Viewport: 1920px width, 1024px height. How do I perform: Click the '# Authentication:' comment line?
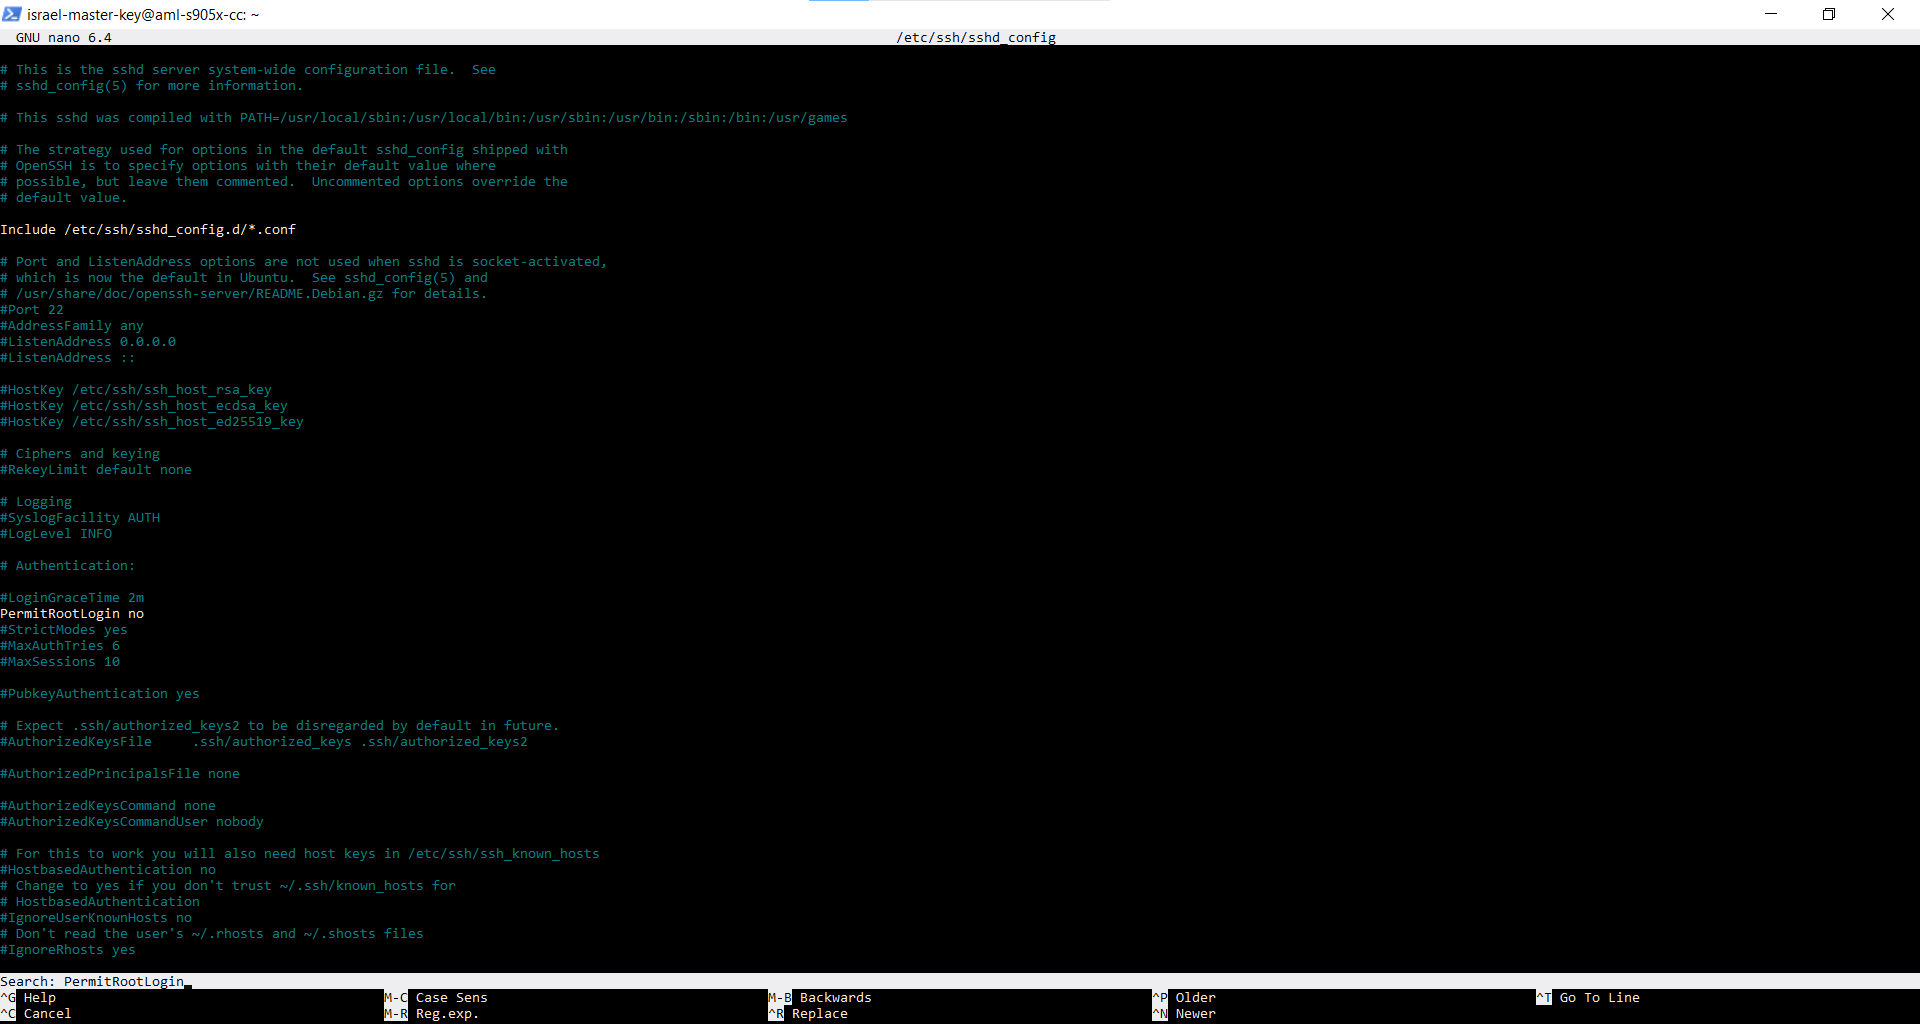(68, 565)
